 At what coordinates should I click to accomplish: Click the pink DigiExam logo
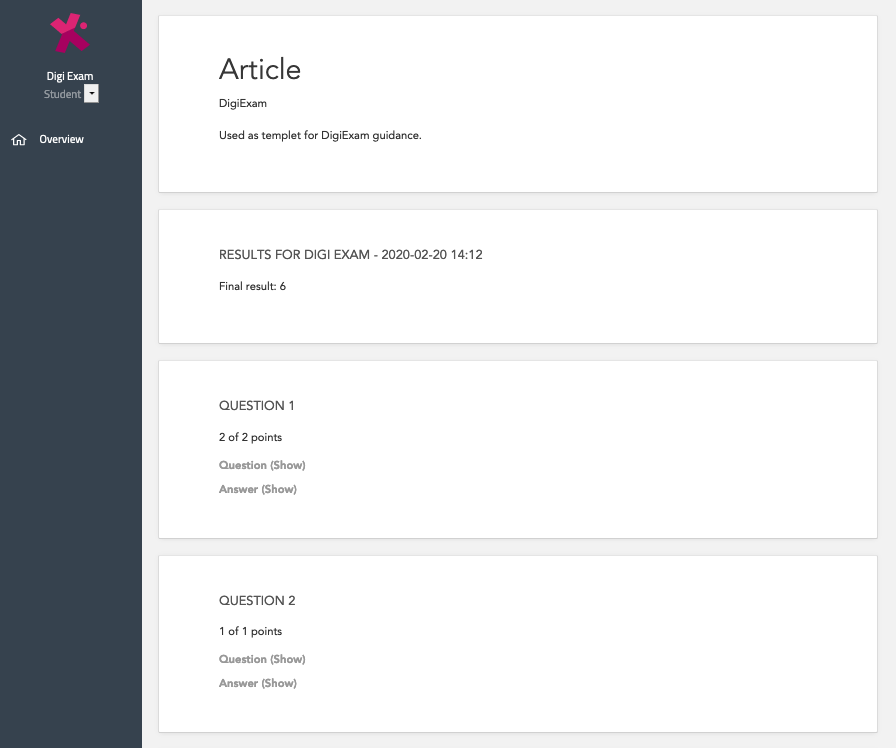(x=70, y=33)
